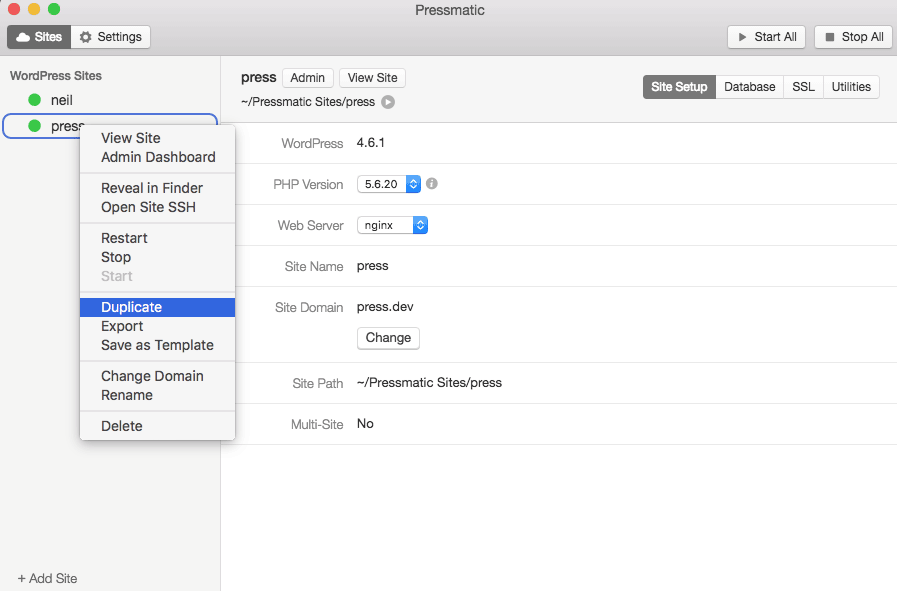Click the red close window button
Screen dimensions: 897x591
pyautogui.click(x=14, y=9)
